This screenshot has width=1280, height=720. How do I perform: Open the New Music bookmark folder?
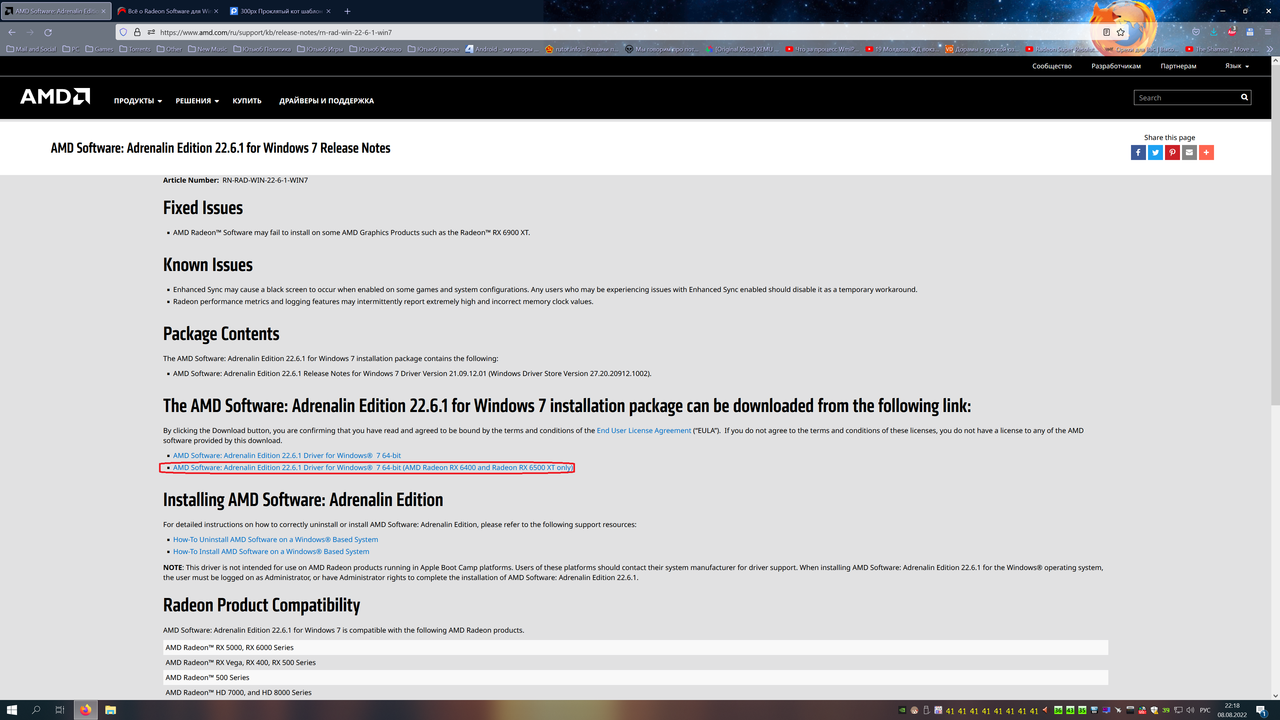pyautogui.click(x=207, y=48)
